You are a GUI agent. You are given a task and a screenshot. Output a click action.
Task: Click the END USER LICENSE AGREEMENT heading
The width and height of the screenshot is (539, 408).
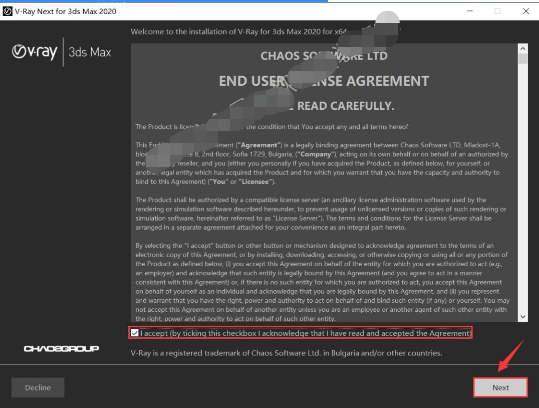(x=324, y=81)
